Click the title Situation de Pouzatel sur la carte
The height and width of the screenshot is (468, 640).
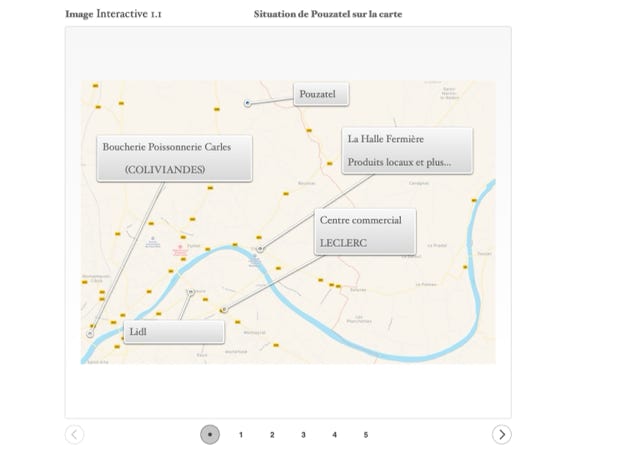327,14
